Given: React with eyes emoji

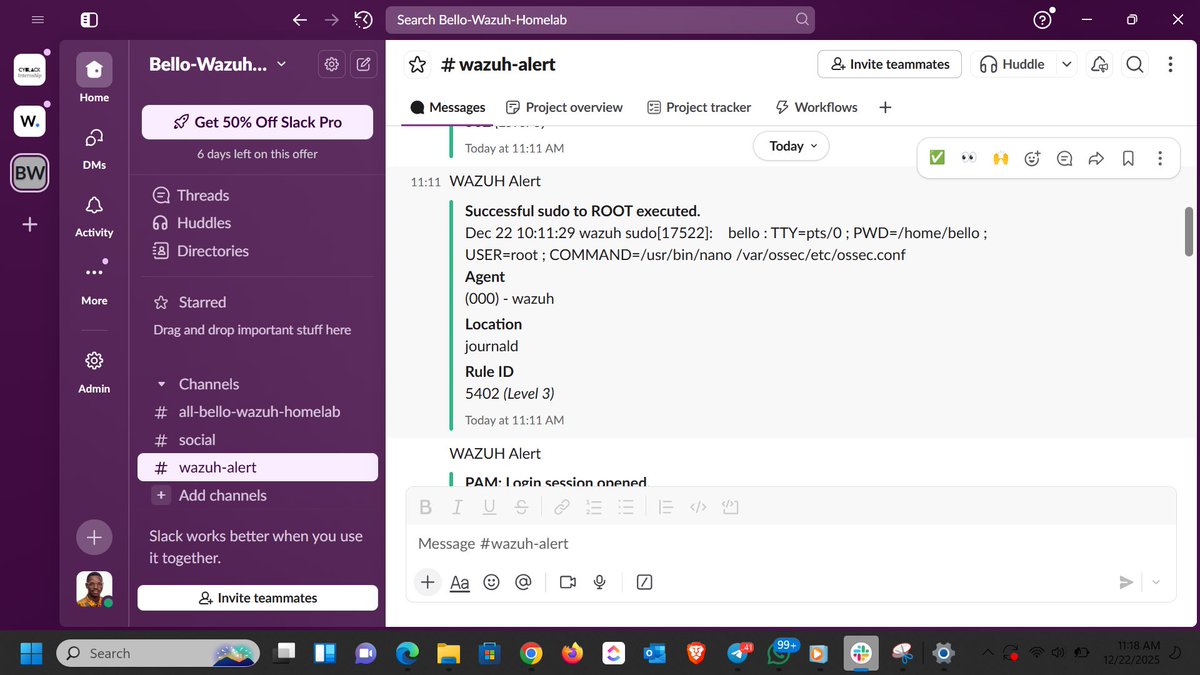Looking at the screenshot, I should point(968,158).
